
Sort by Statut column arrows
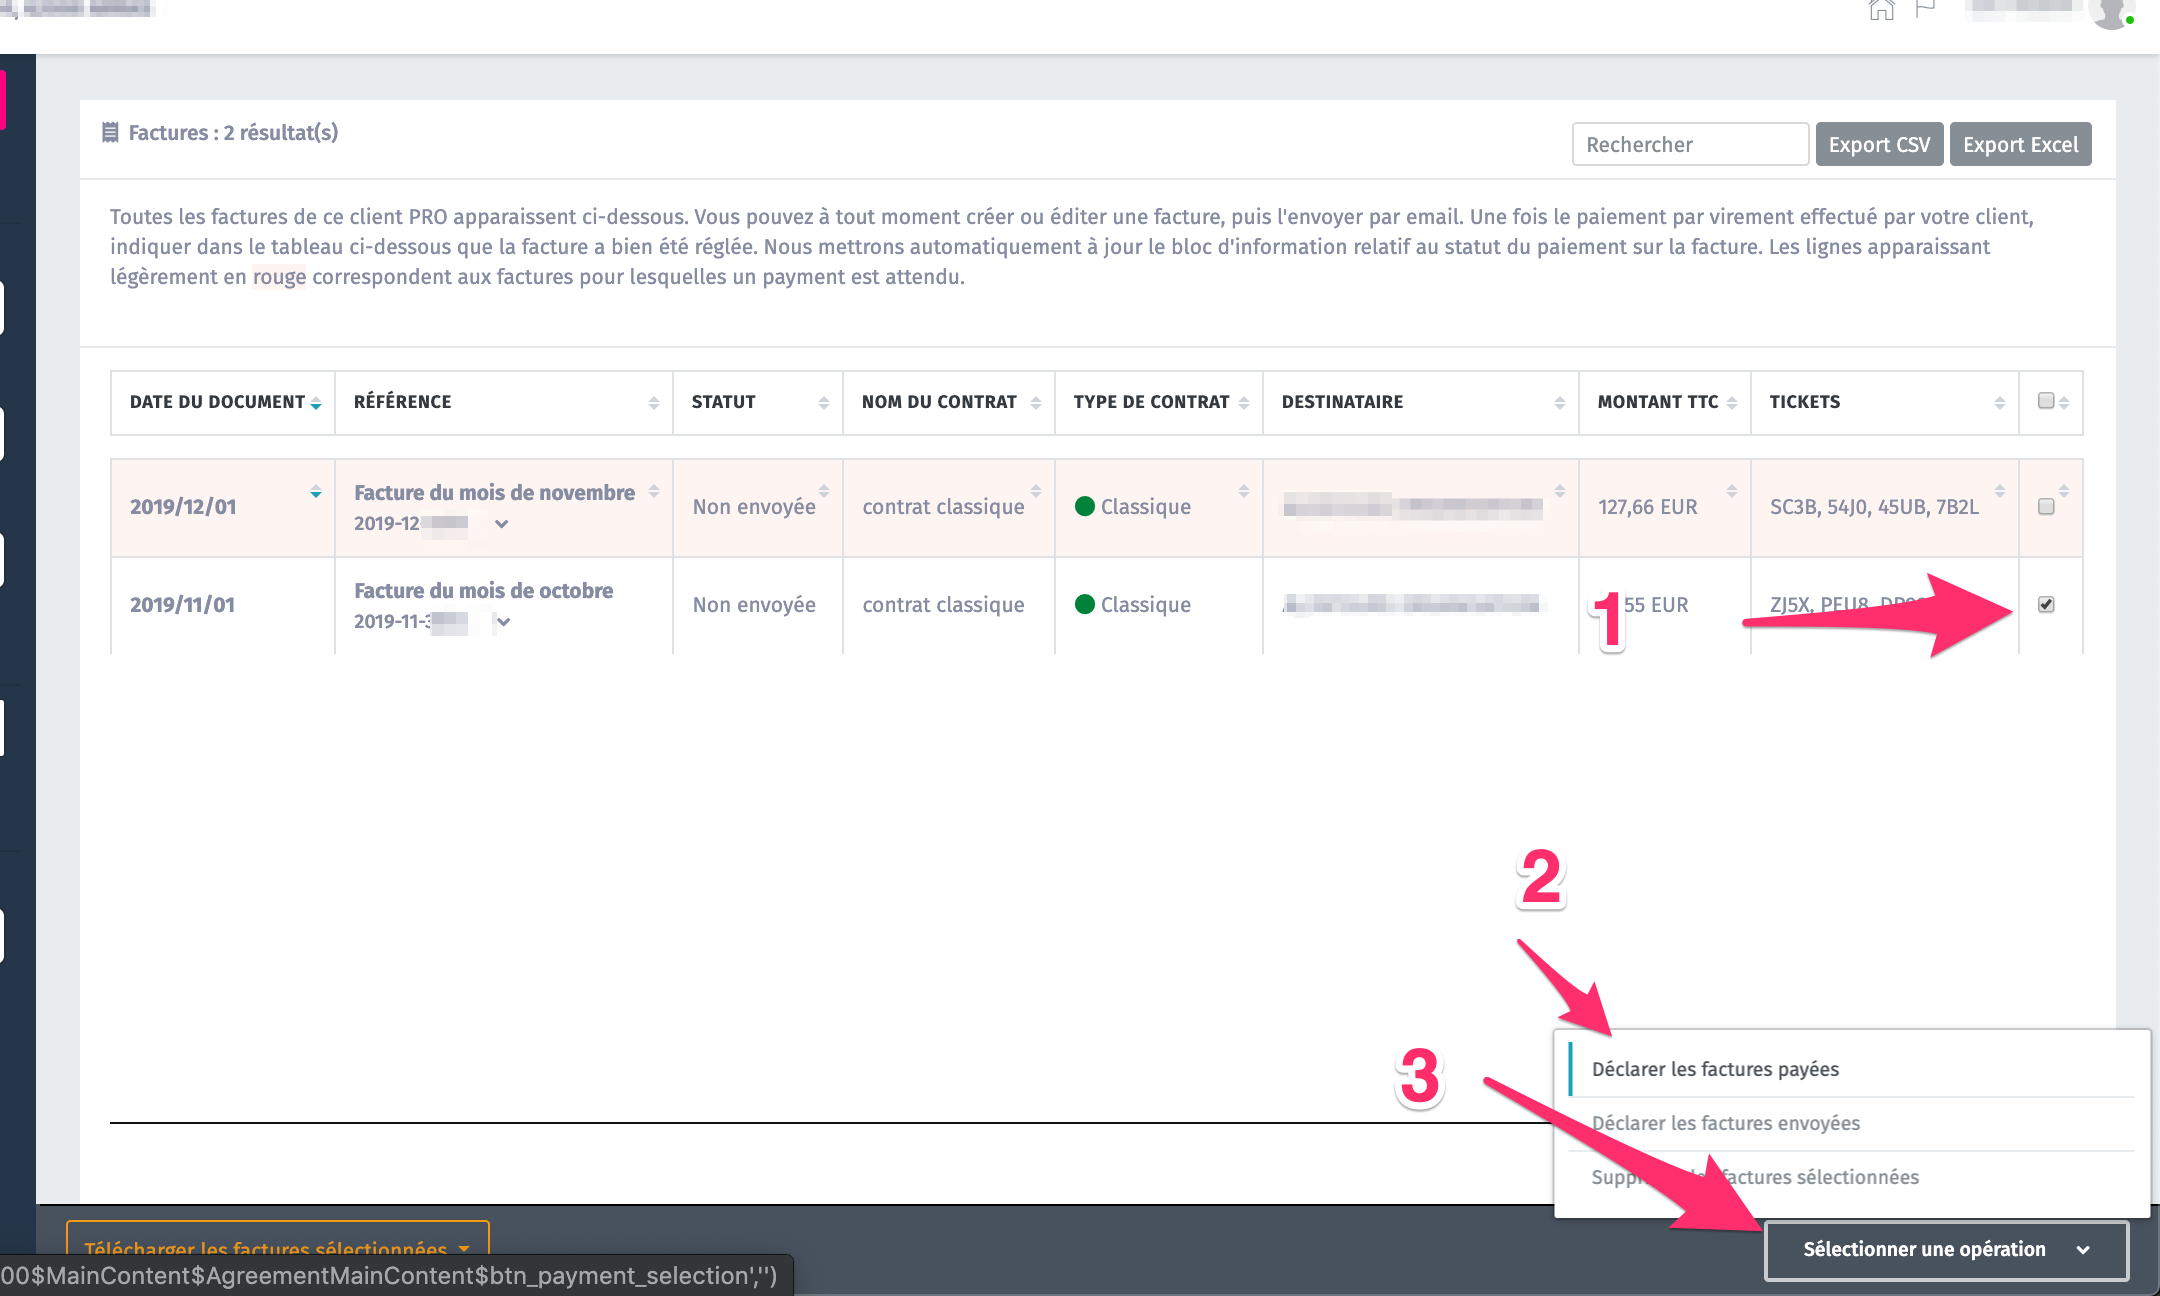pyautogui.click(x=823, y=403)
